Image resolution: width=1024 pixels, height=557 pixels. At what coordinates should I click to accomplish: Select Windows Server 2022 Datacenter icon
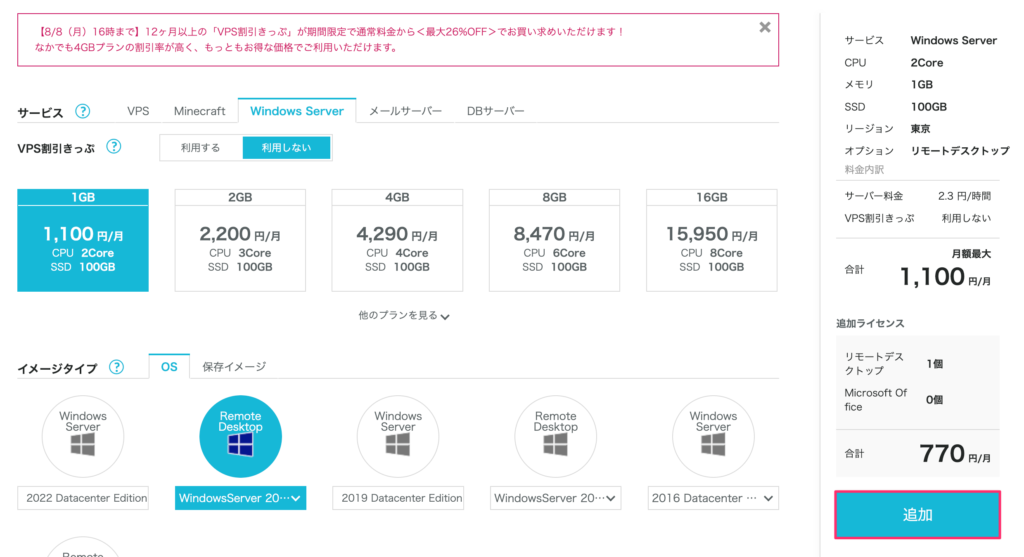(83, 436)
